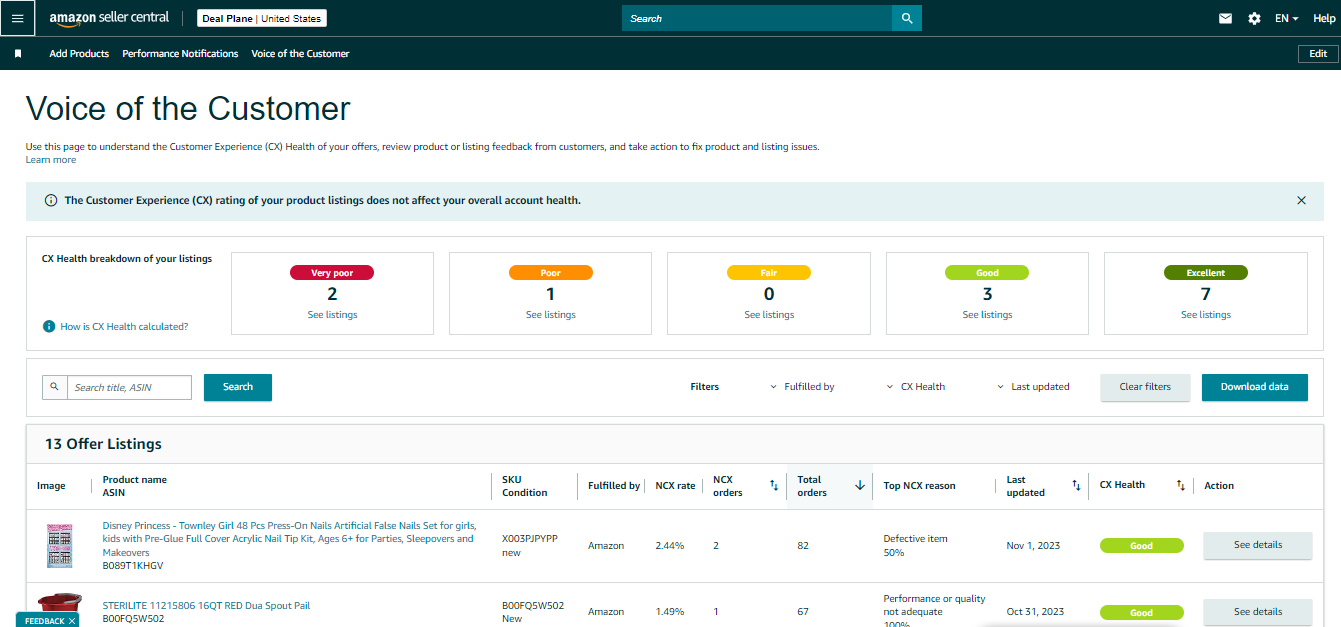Click the Poor orange badge
The width and height of the screenshot is (1341, 627).
(x=550, y=273)
